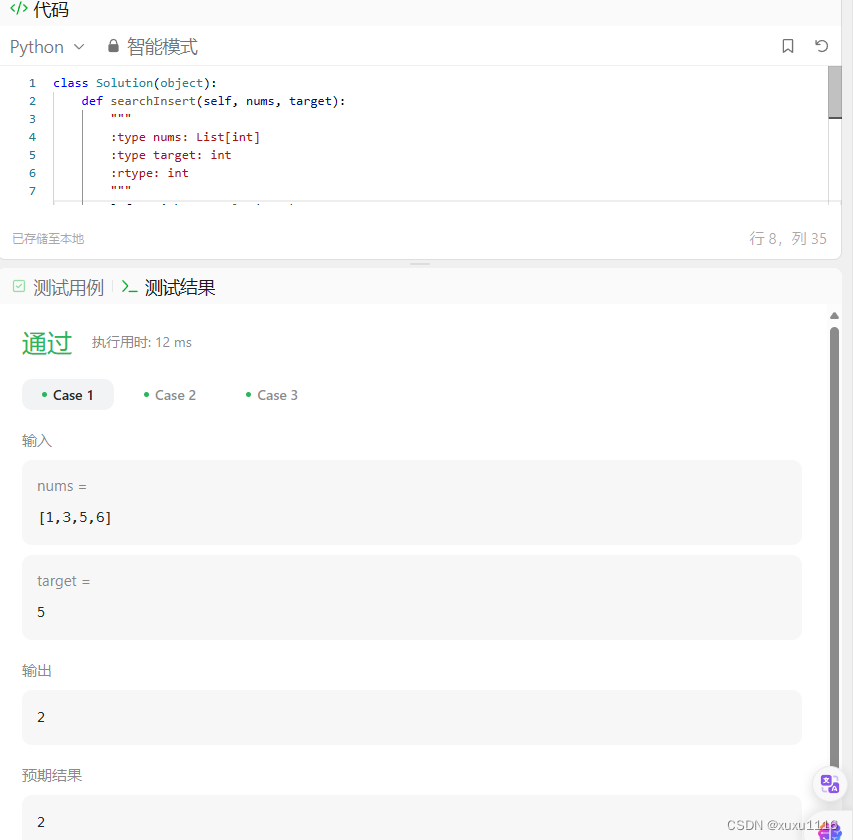Click the 行 8, 列 35 cursor indicator

click(788, 238)
